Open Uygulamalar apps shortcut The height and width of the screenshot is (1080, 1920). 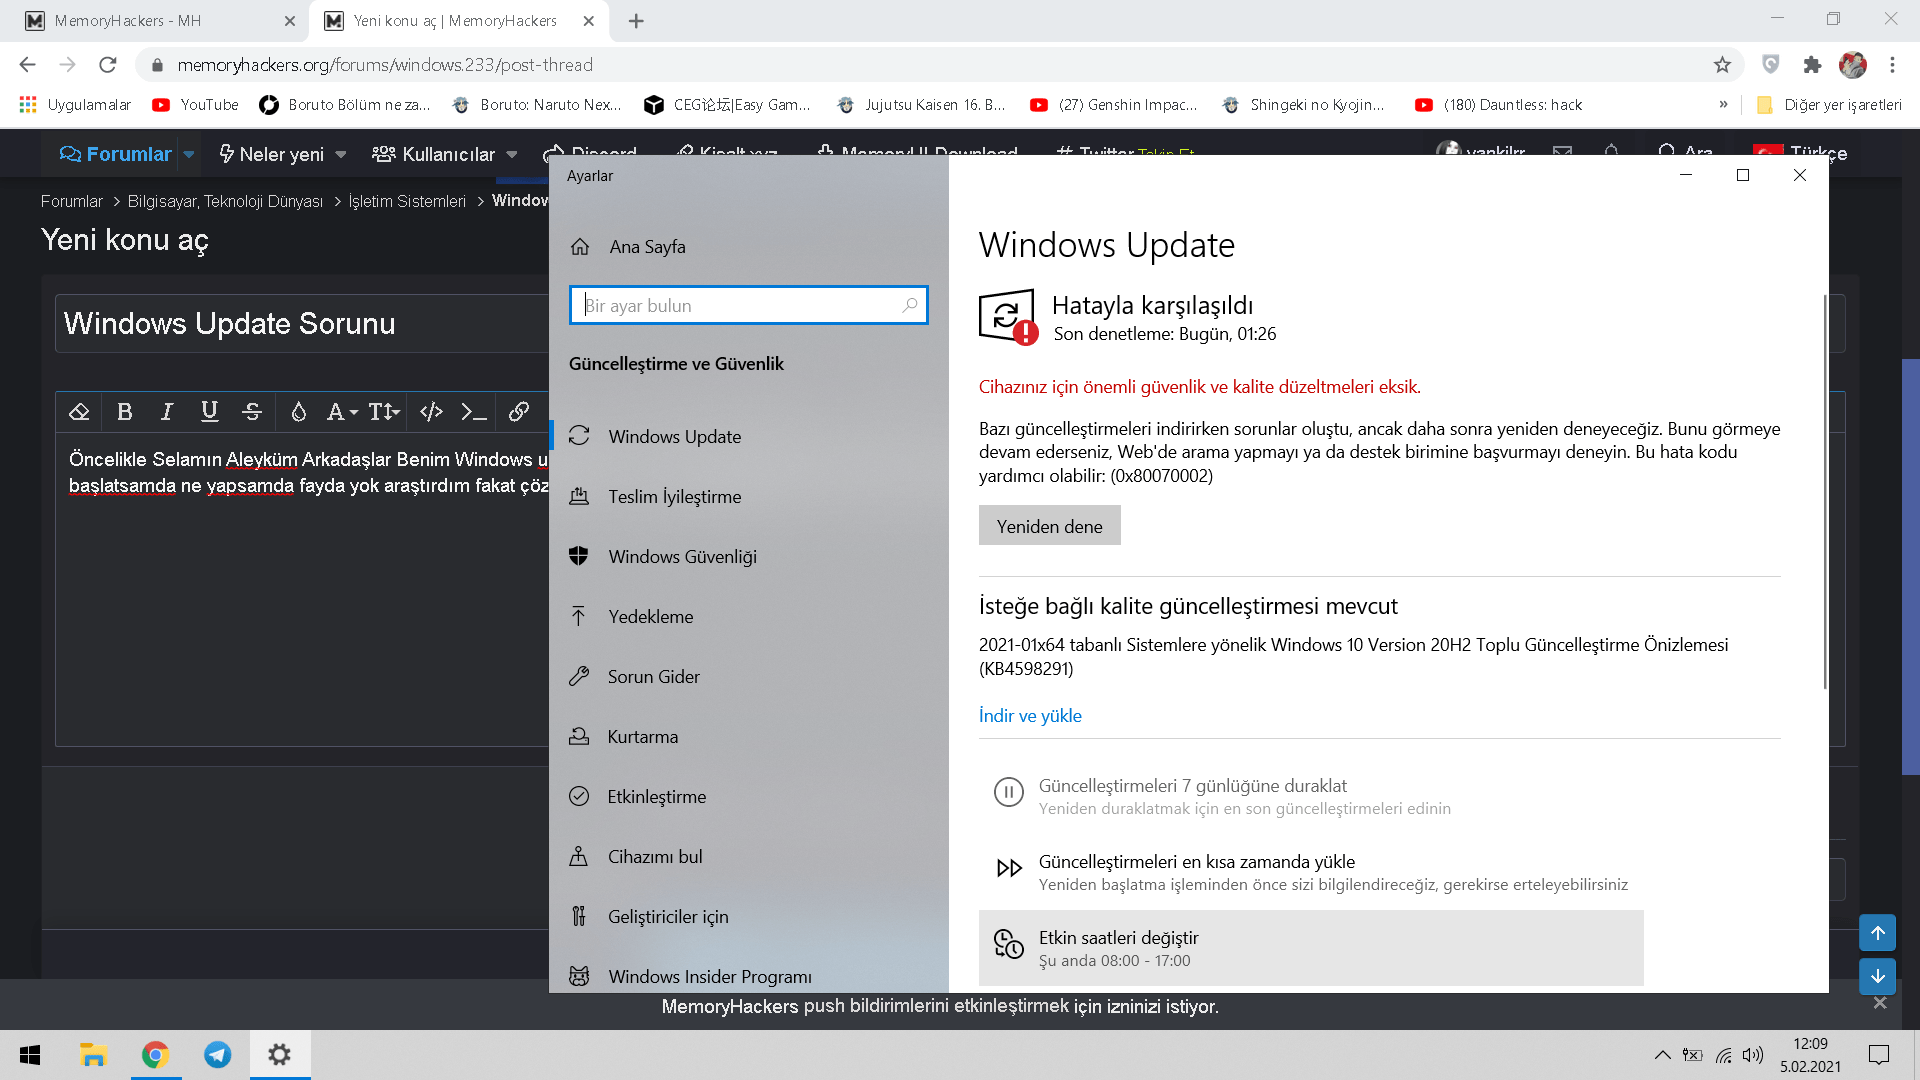click(75, 105)
